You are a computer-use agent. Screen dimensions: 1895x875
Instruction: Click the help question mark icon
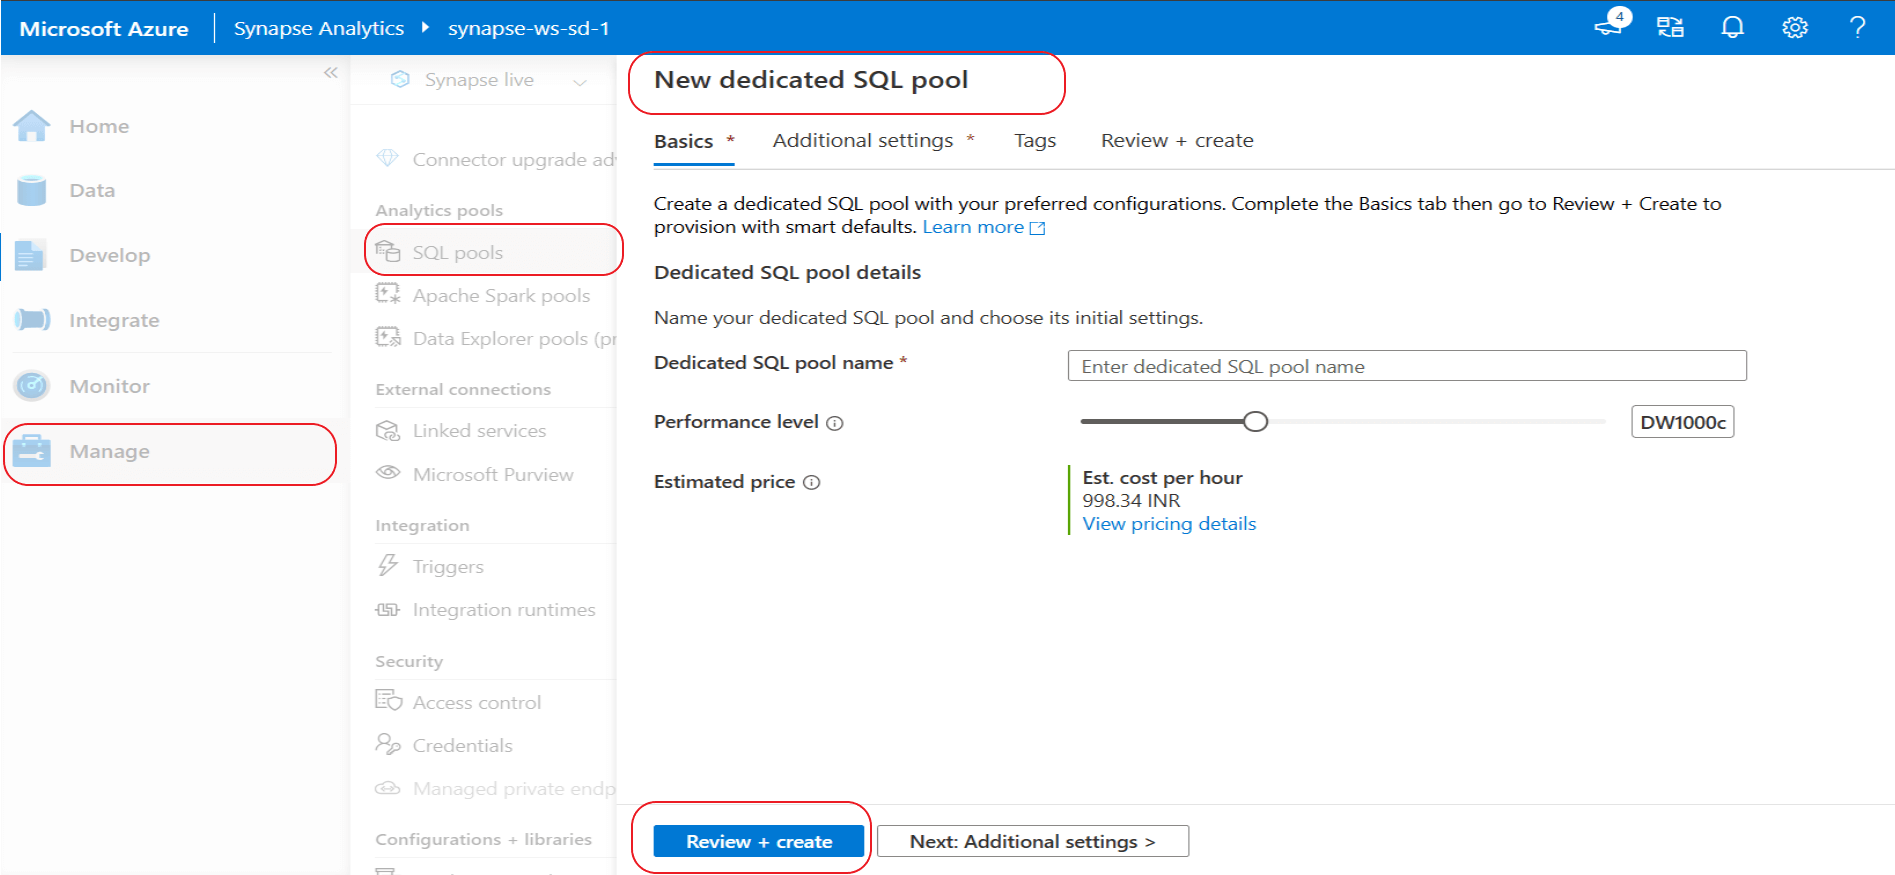(1857, 28)
